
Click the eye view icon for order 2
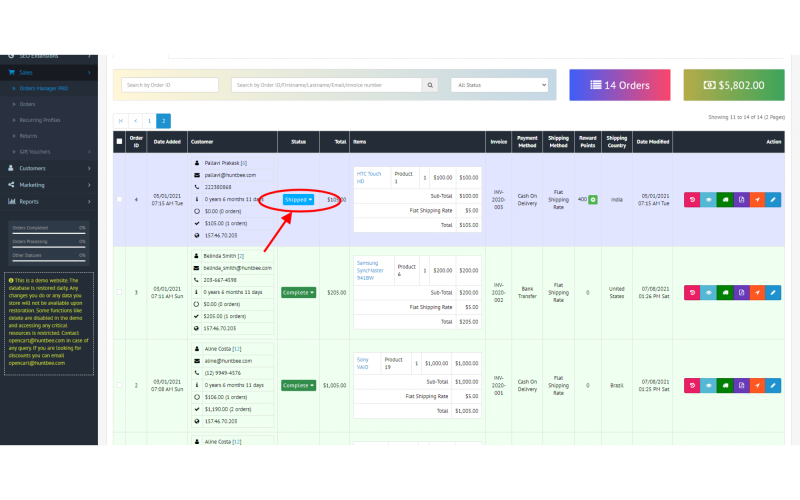pyautogui.click(x=708, y=385)
